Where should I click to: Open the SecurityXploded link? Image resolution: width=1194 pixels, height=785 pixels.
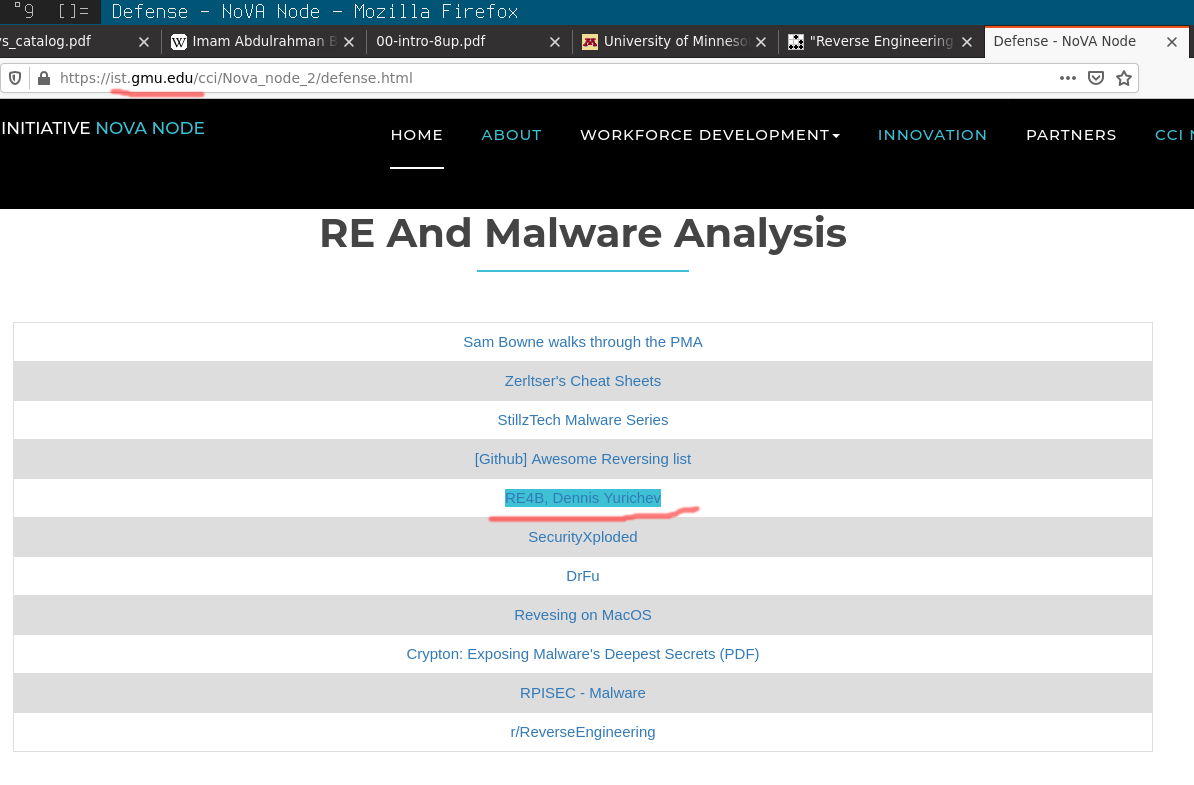[x=583, y=537]
